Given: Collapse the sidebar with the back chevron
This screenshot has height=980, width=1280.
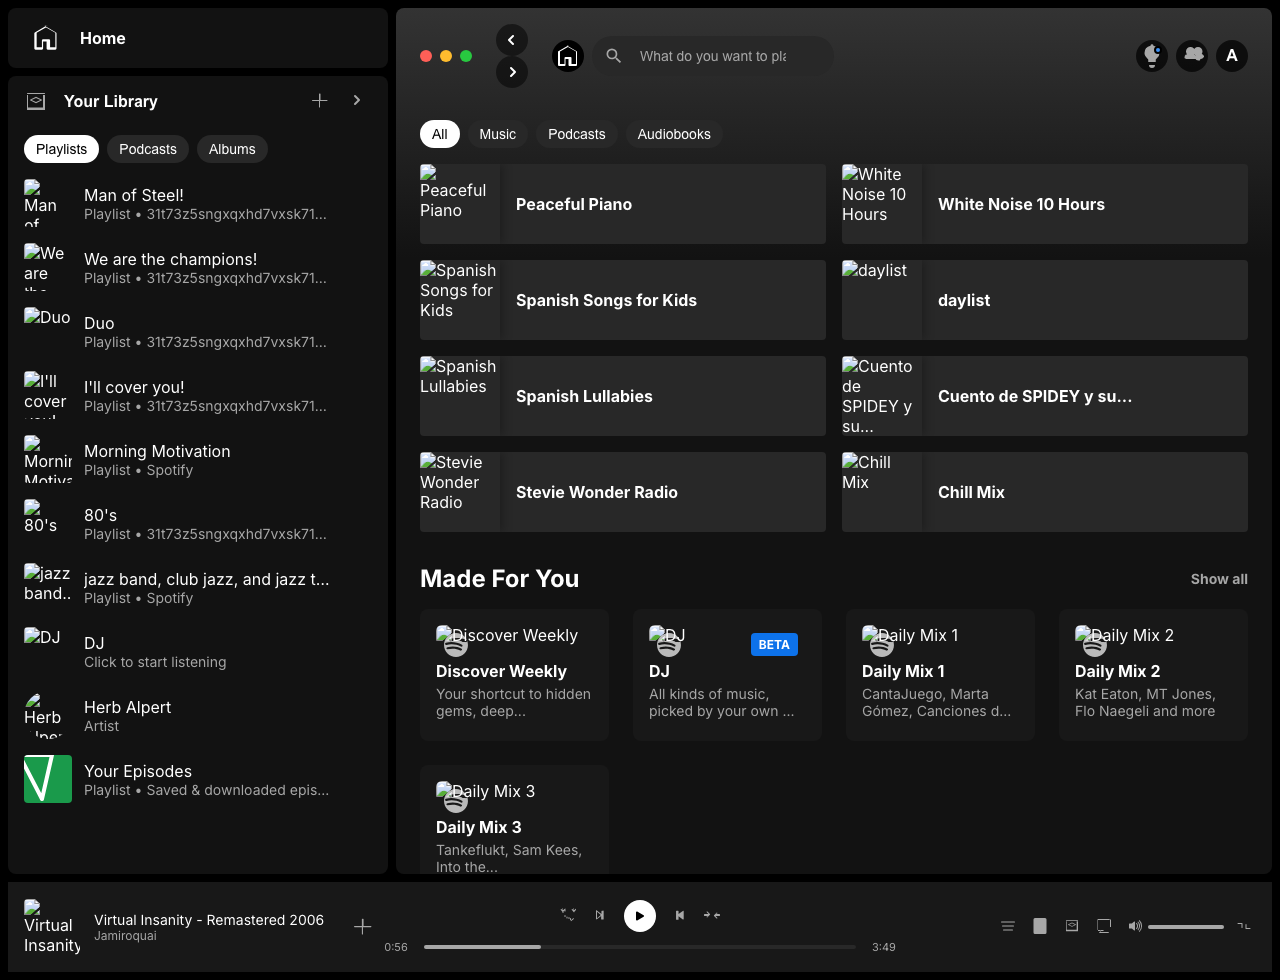Looking at the screenshot, I should [x=512, y=40].
